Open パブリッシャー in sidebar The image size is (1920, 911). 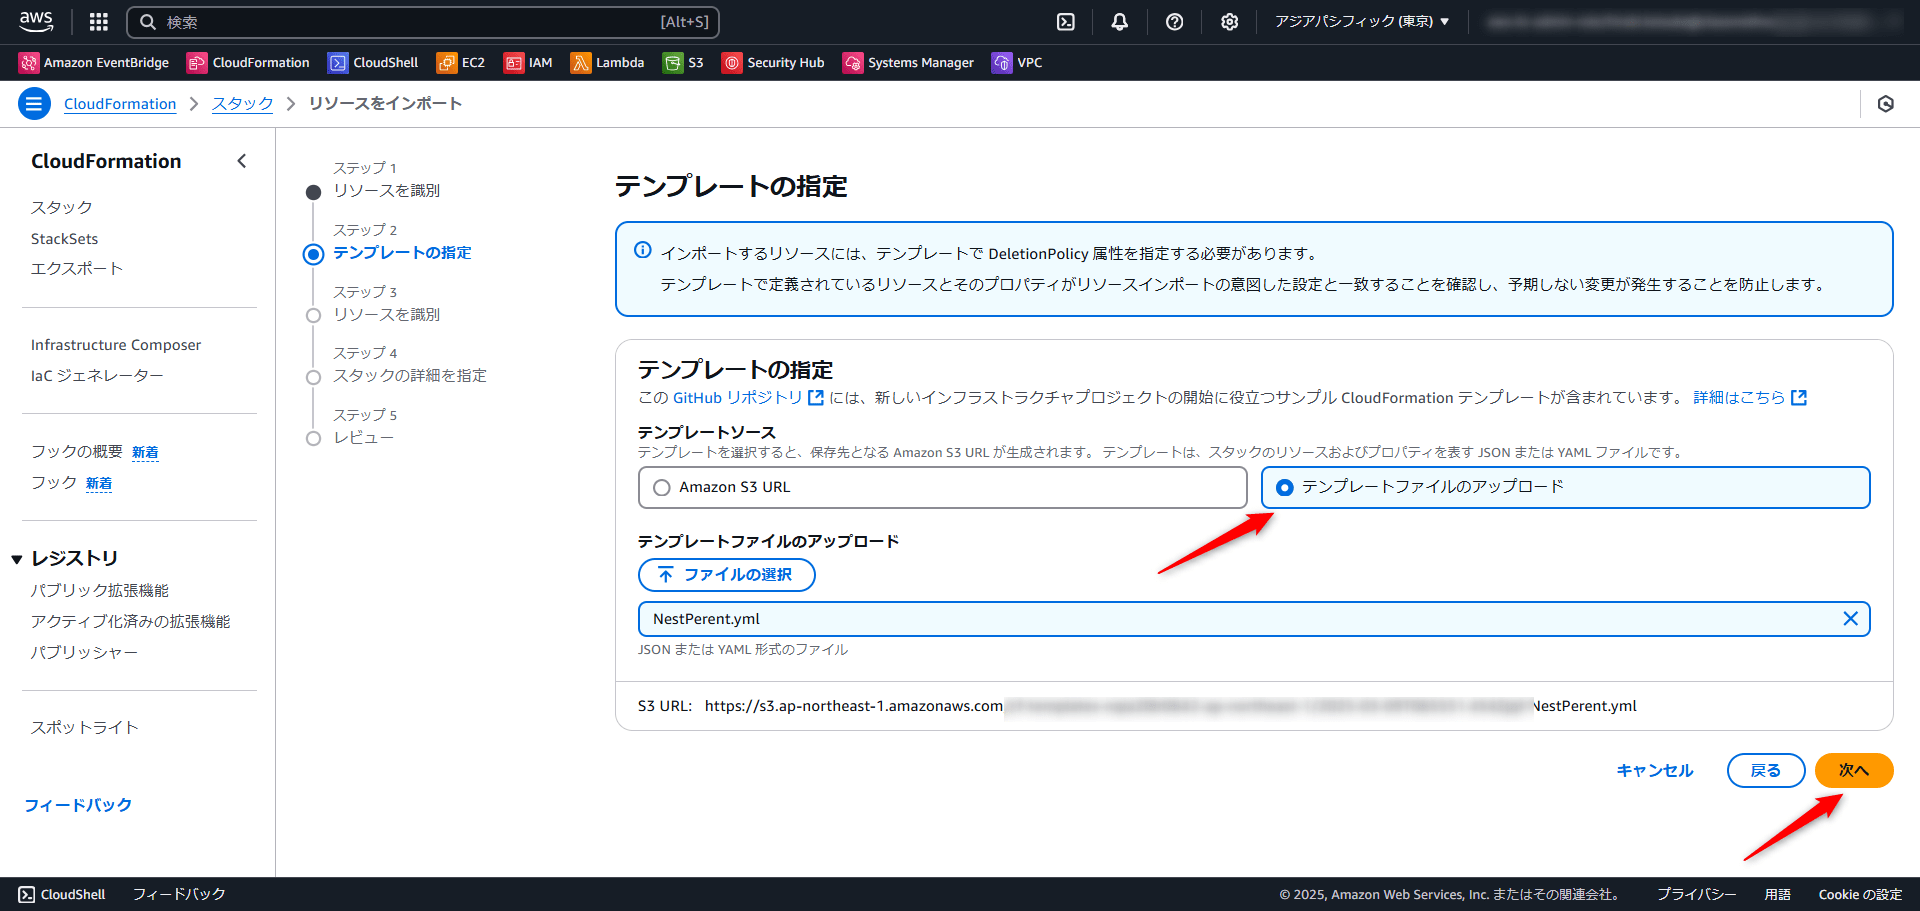click(84, 652)
